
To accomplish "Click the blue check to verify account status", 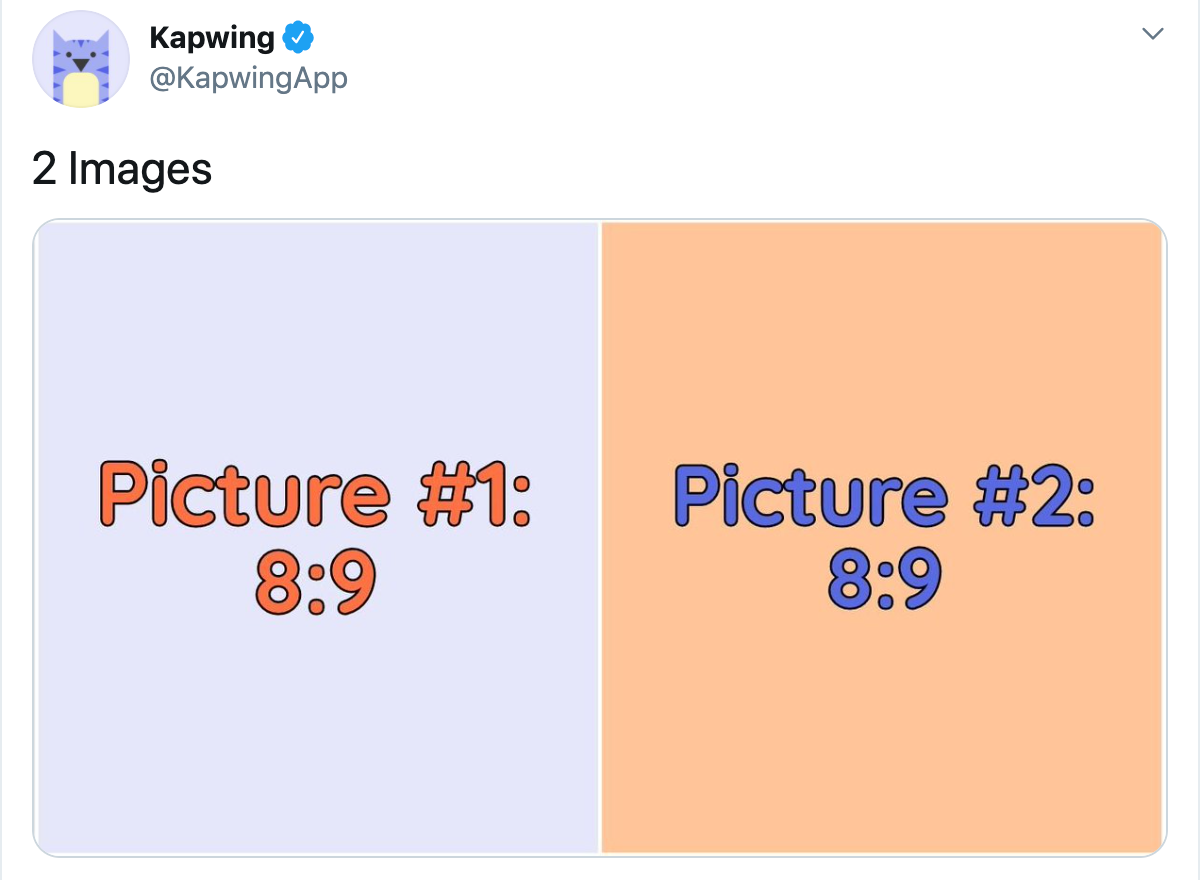I will pyautogui.click(x=298, y=36).
